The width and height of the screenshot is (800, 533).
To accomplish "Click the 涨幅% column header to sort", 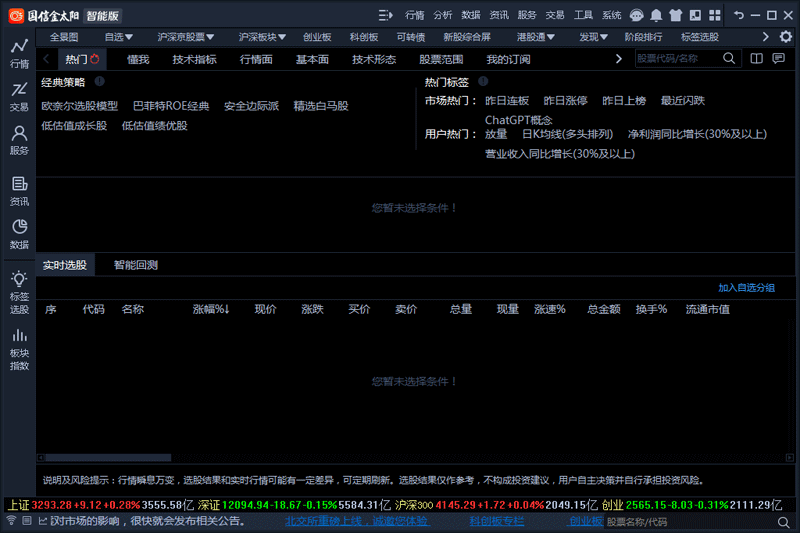I will [x=211, y=310].
